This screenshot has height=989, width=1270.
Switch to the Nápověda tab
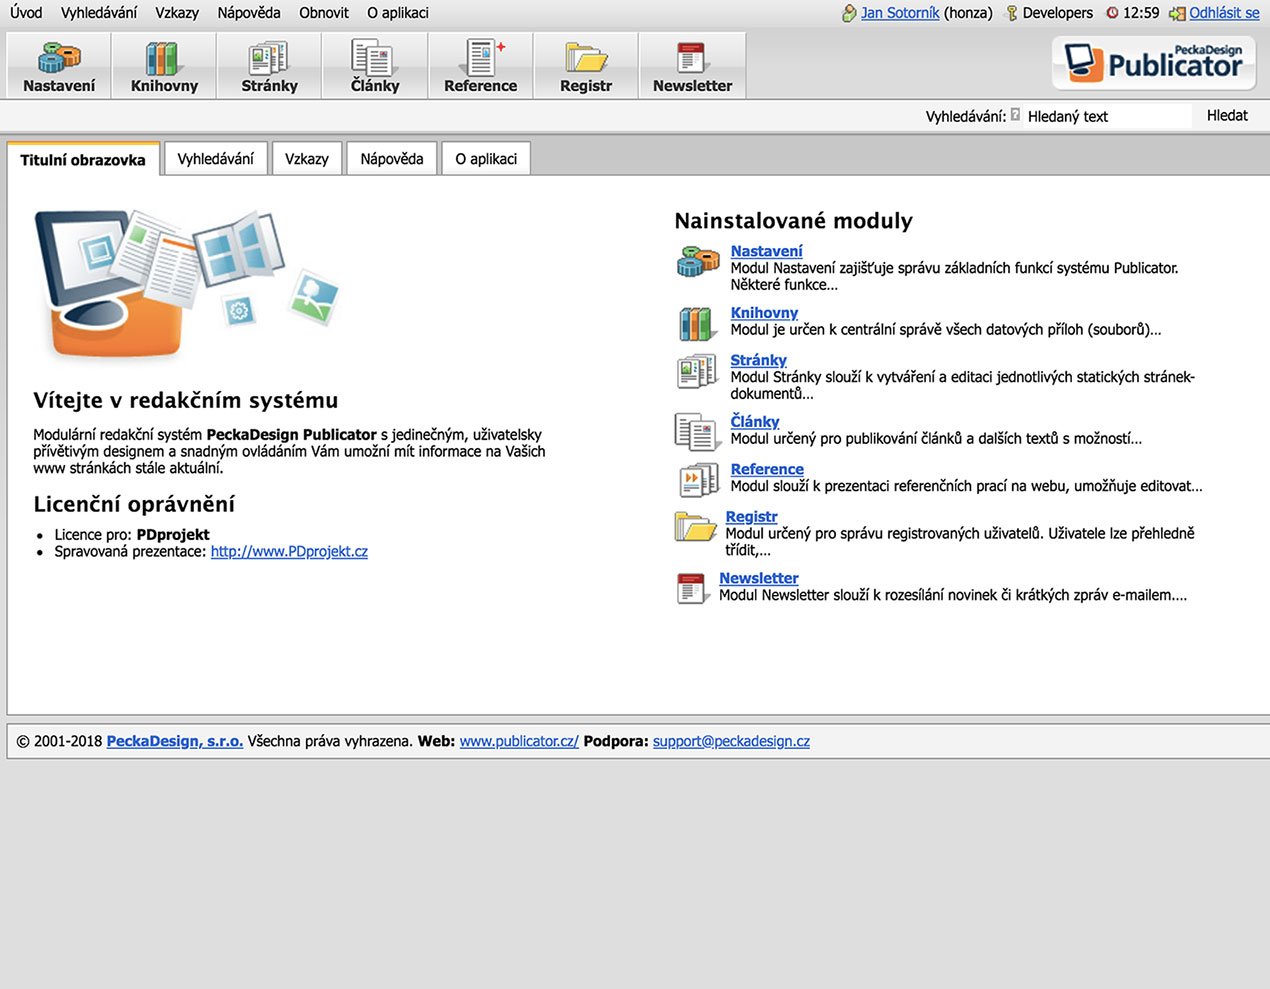[x=392, y=158]
